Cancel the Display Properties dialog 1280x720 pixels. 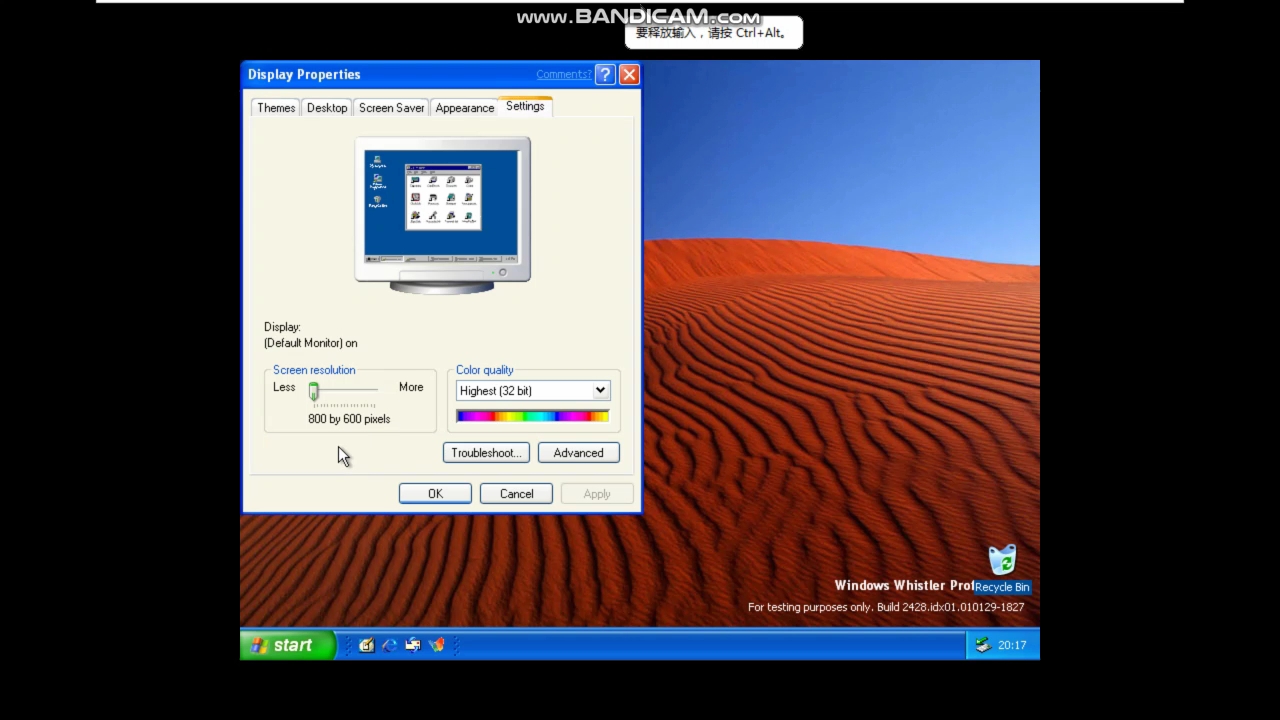click(517, 494)
